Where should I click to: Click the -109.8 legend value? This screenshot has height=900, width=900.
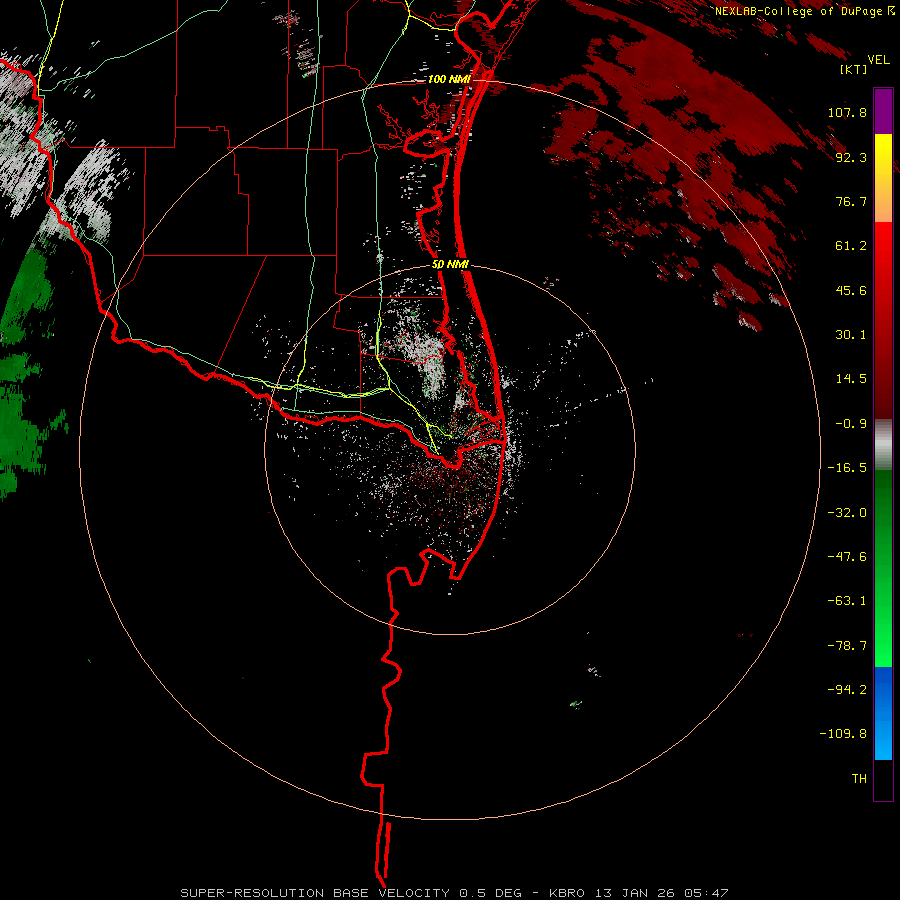(x=843, y=734)
